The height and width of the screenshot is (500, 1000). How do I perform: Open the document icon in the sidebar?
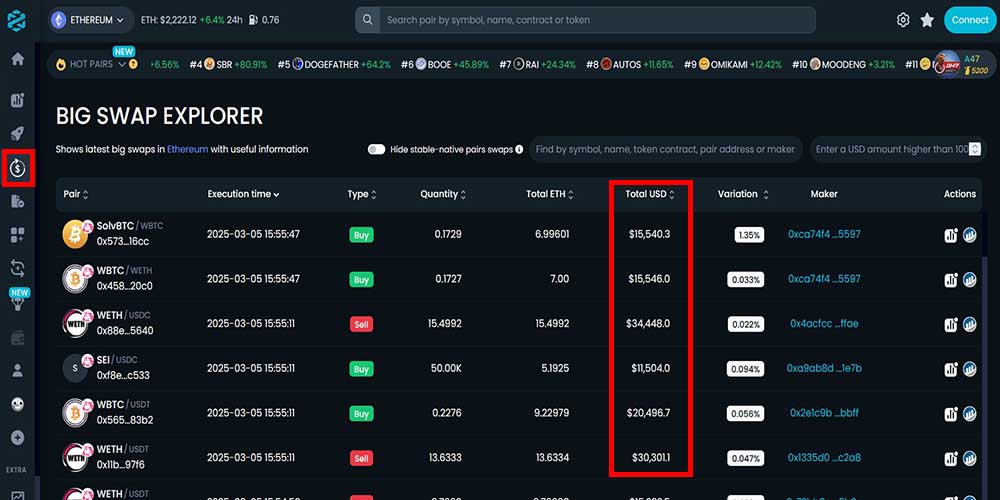(18, 202)
